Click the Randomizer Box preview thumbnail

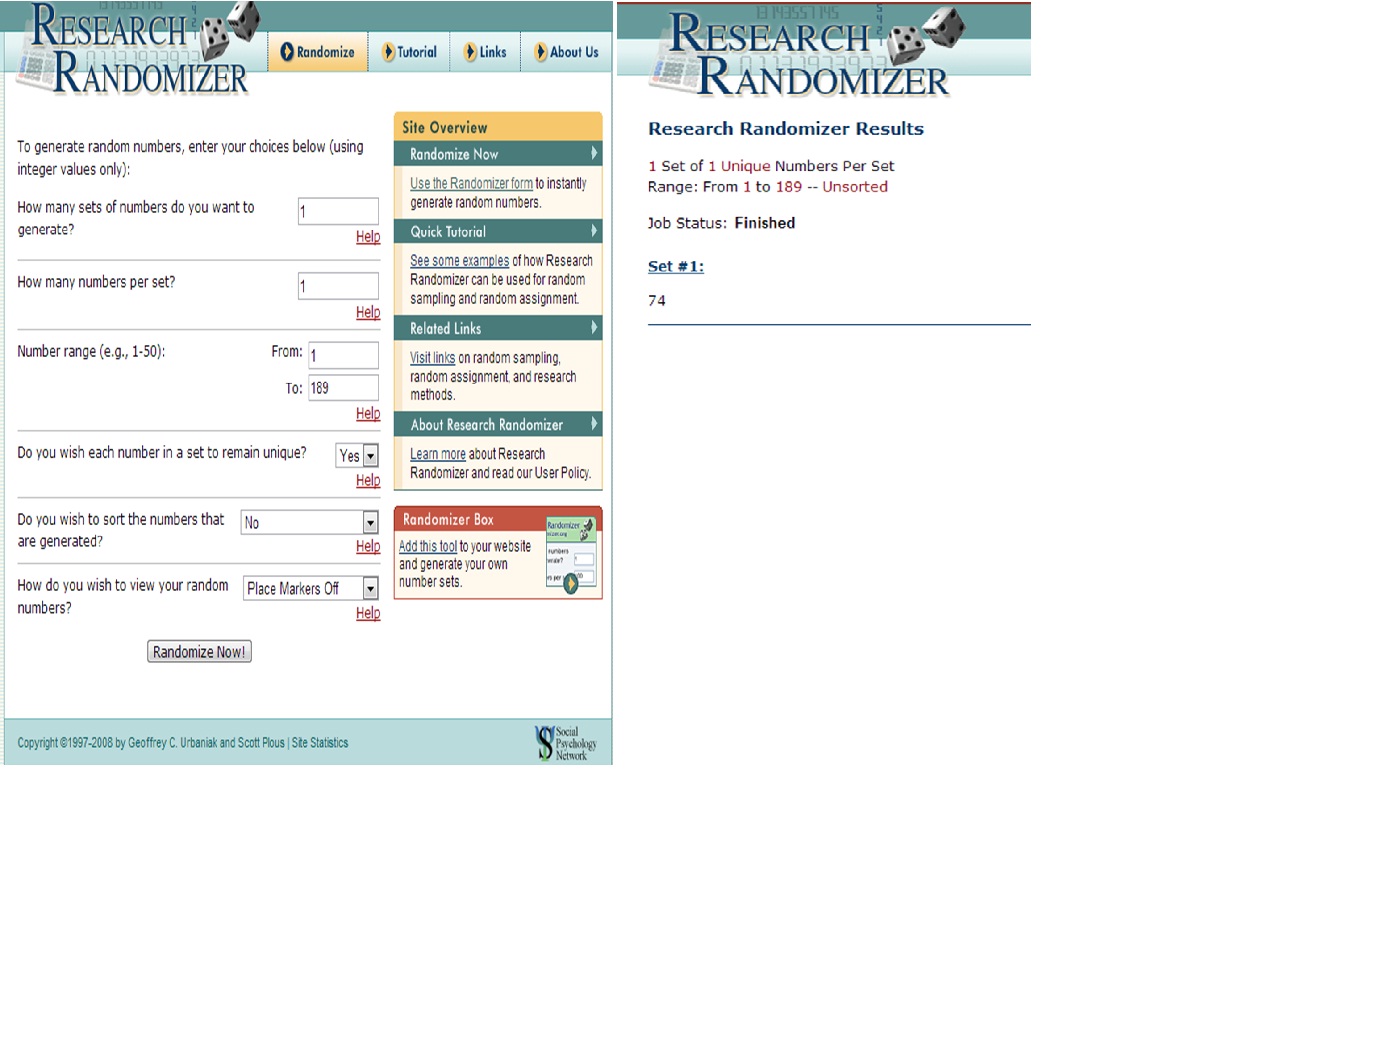[x=571, y=555]
